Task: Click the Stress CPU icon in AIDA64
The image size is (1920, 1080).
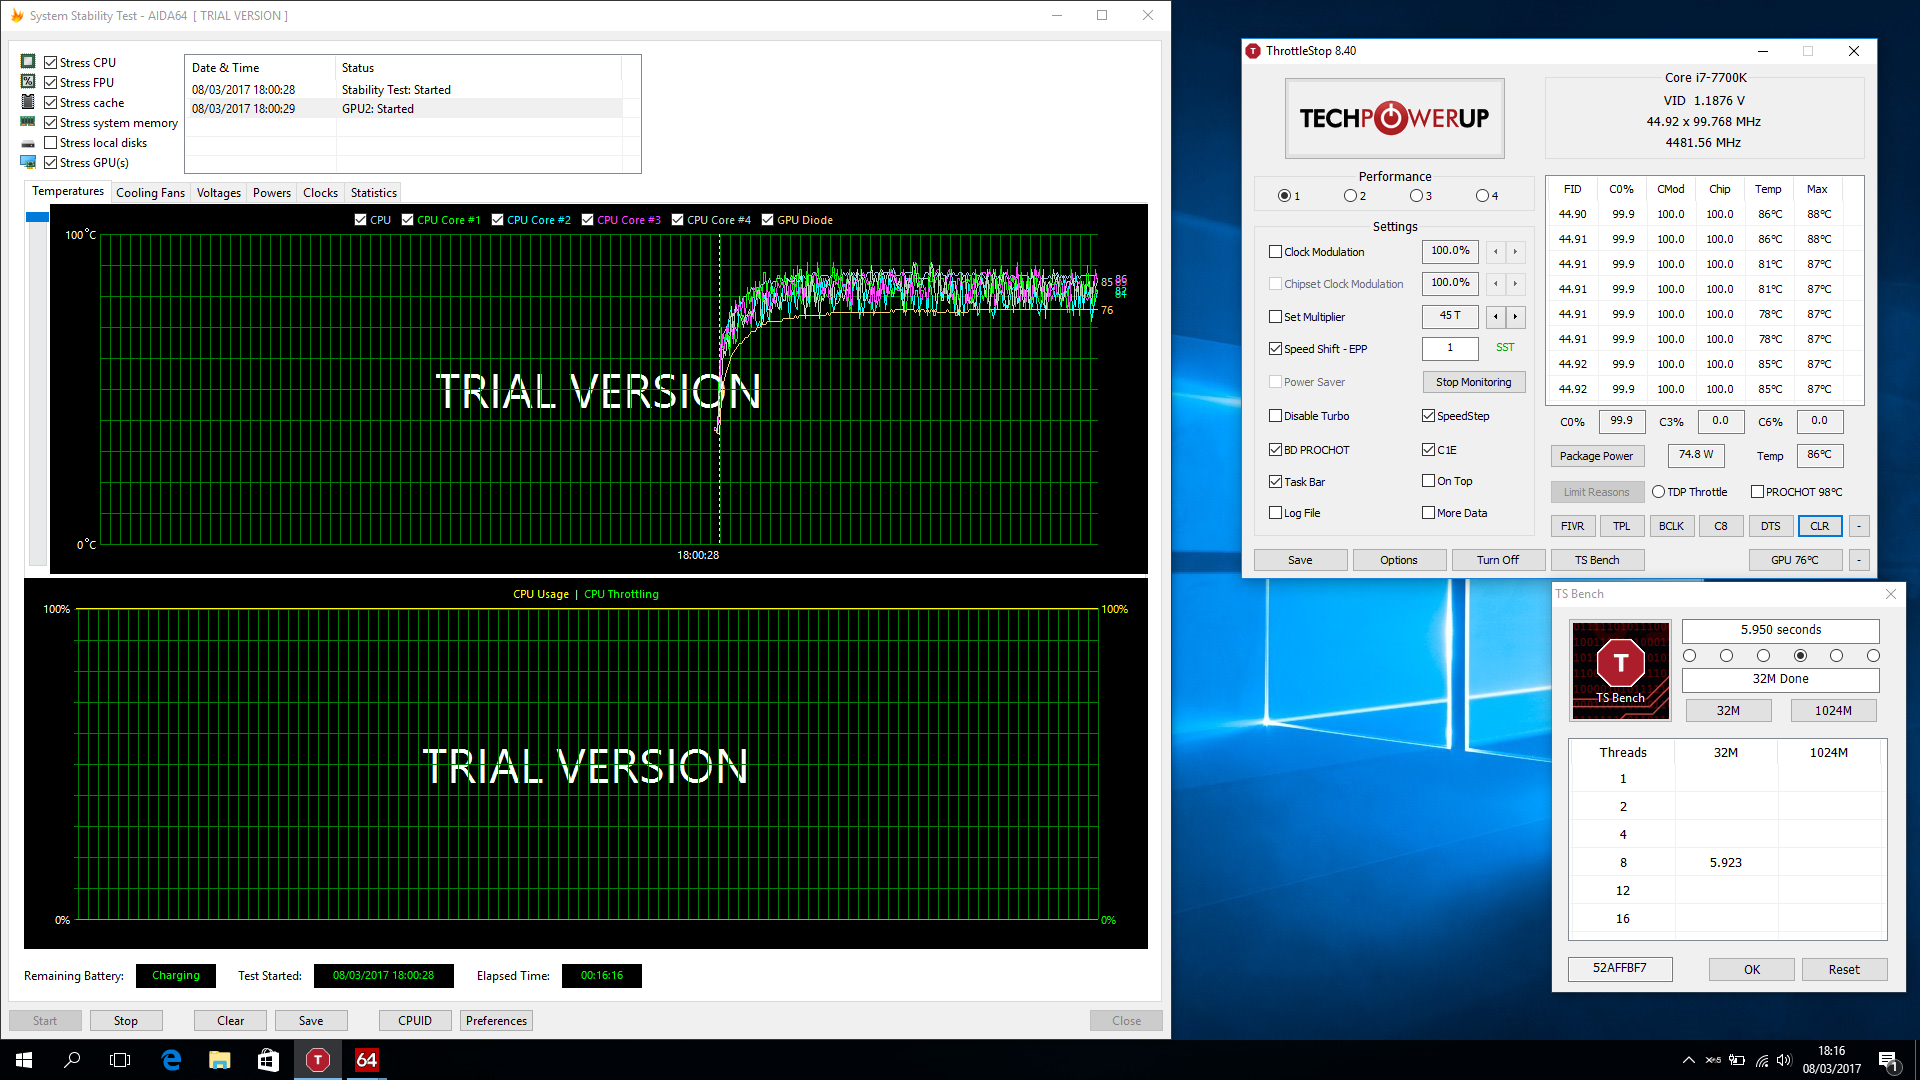Action: (x=28, y=62)
